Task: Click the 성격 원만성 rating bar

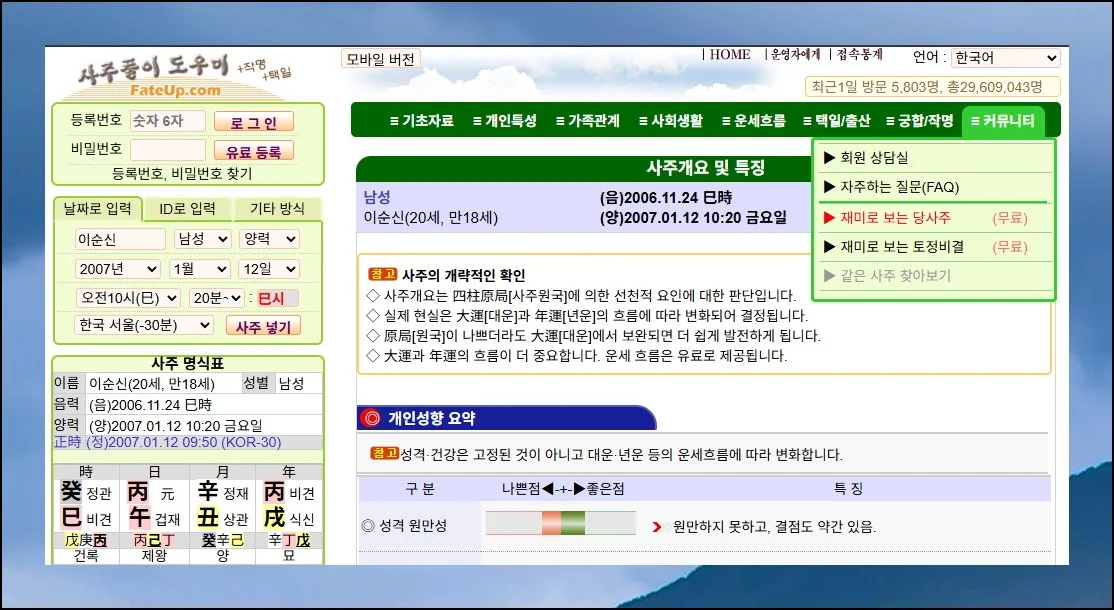Action: click(x=560, y=524)
